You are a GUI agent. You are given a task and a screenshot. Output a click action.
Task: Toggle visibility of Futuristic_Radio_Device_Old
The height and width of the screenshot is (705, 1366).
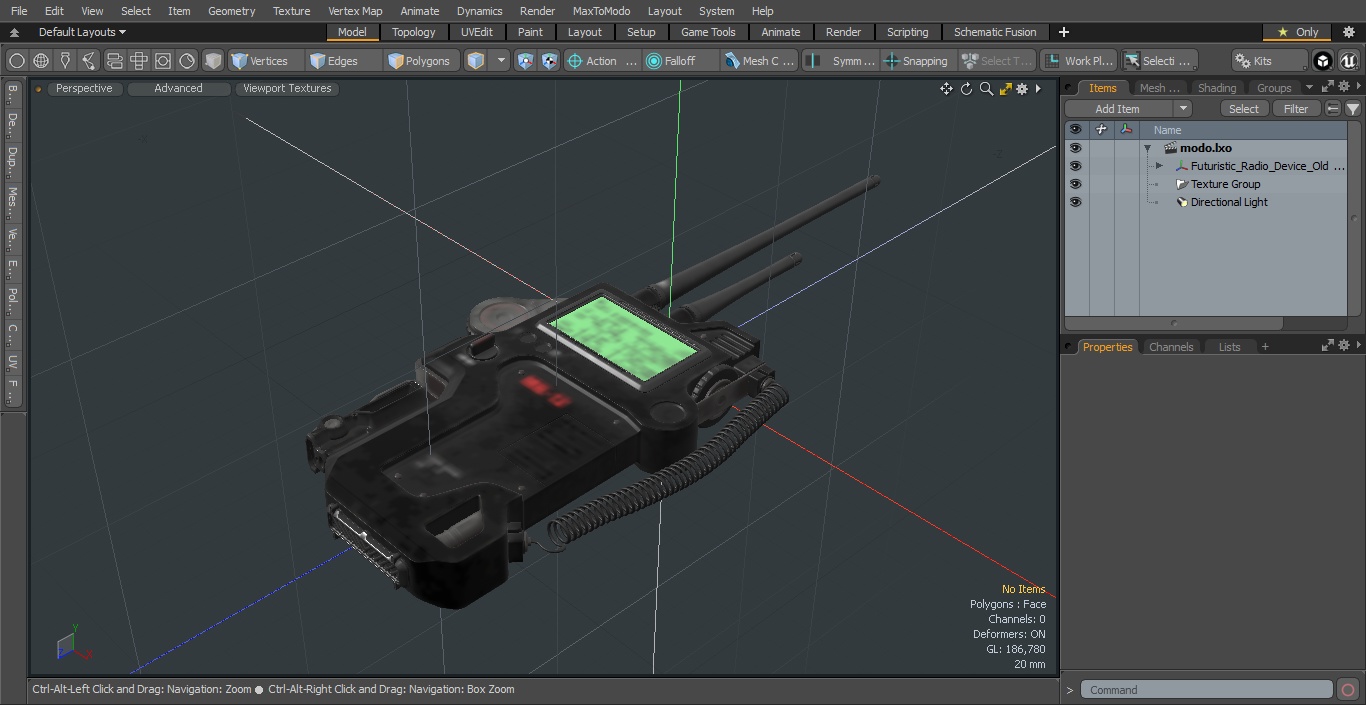pos(1075,166)
